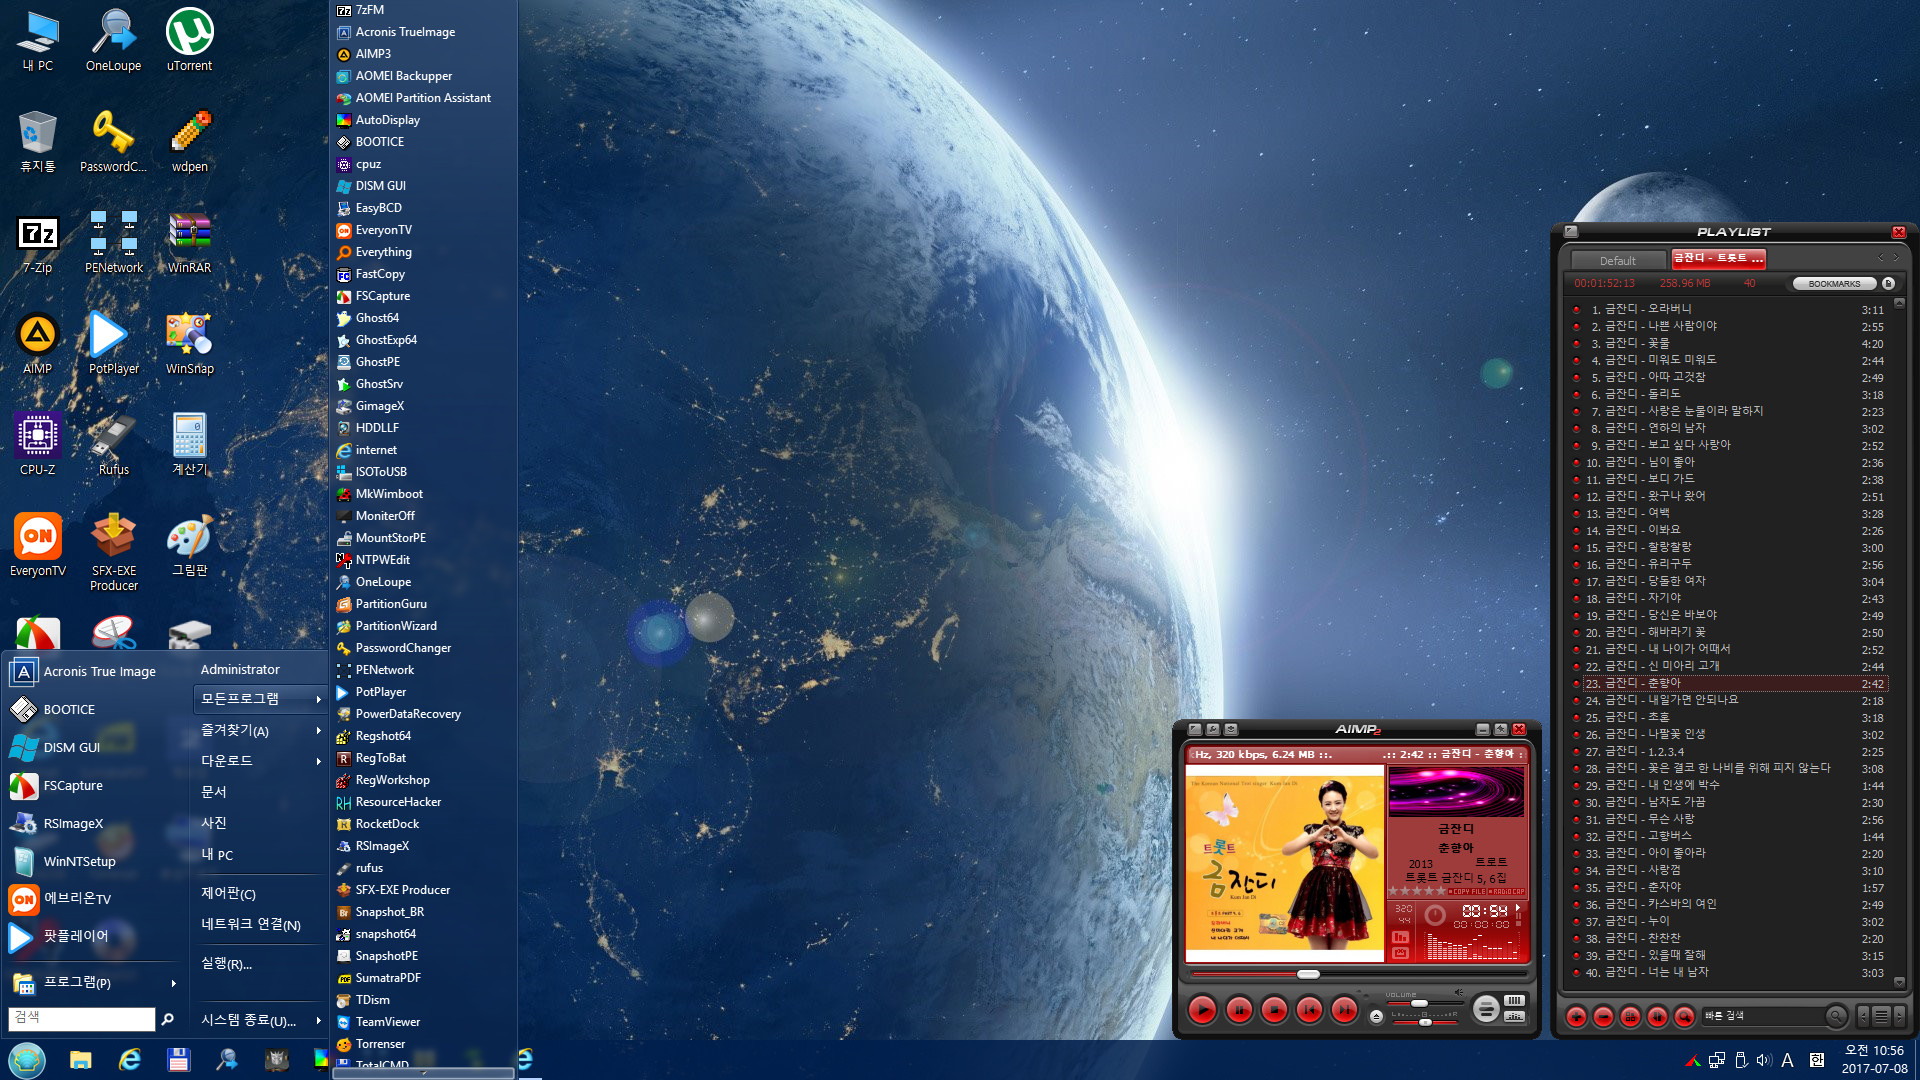Select track 1 금잔디 - 오라버니
Screen dimensions: 1920x1080
pyautogui.click(x=1728, y=309)
